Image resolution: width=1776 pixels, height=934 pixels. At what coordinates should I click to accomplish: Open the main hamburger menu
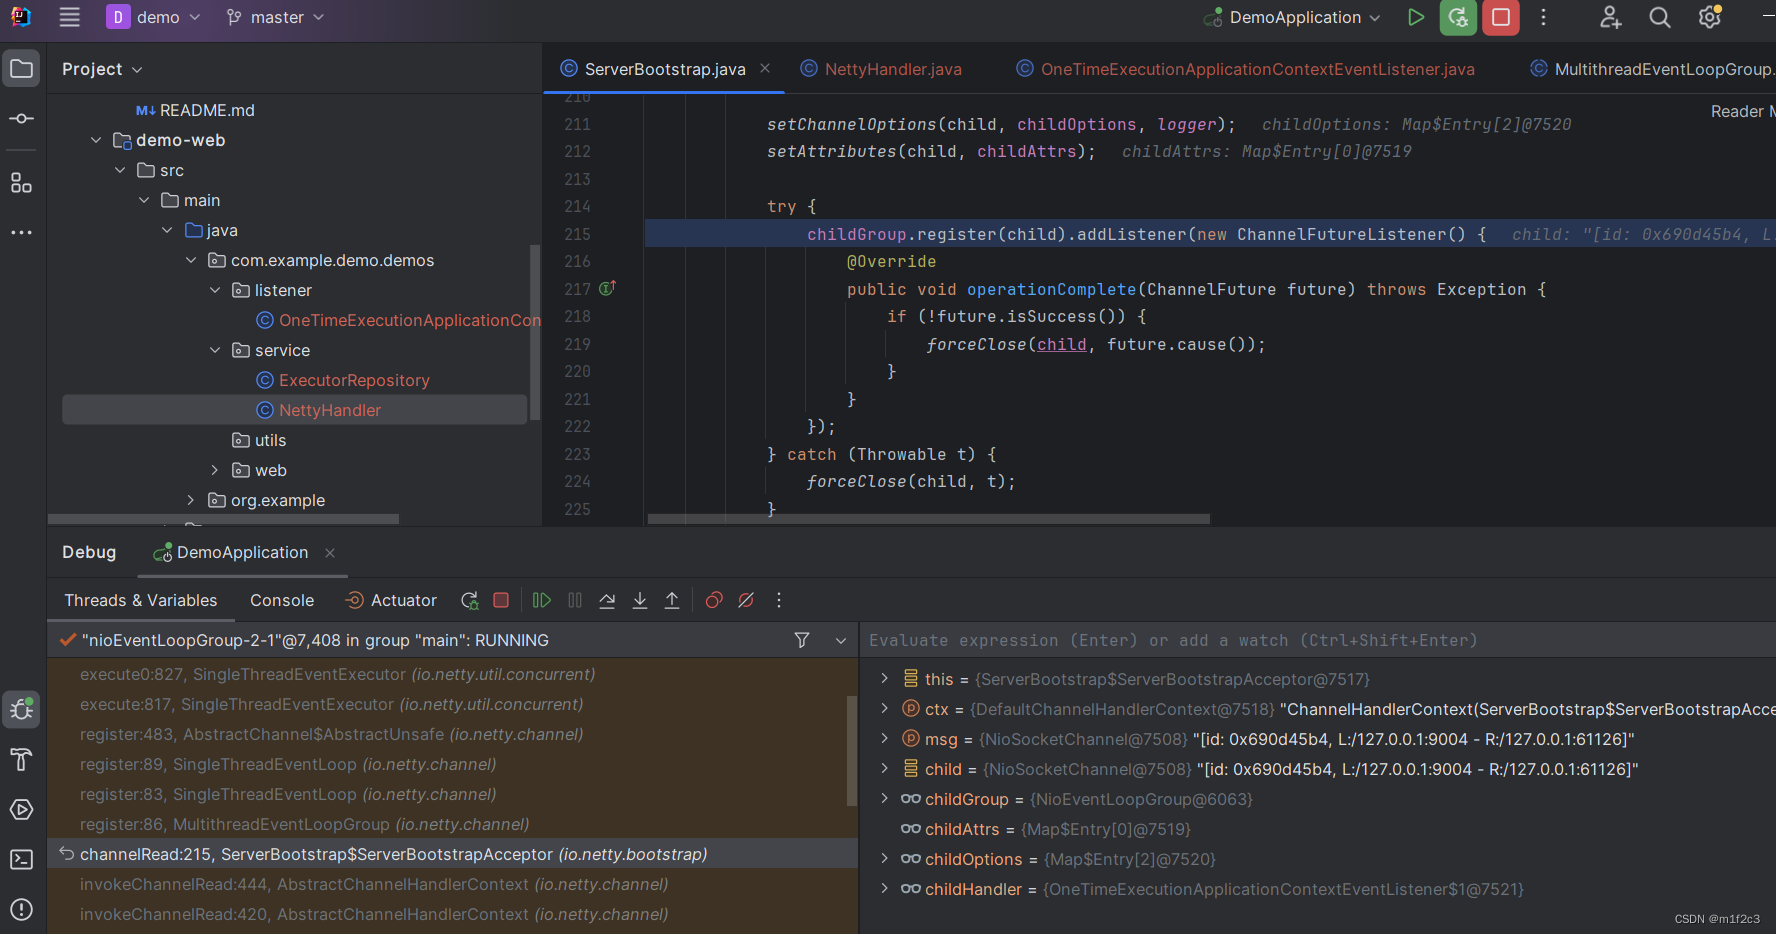click(69, 17)
